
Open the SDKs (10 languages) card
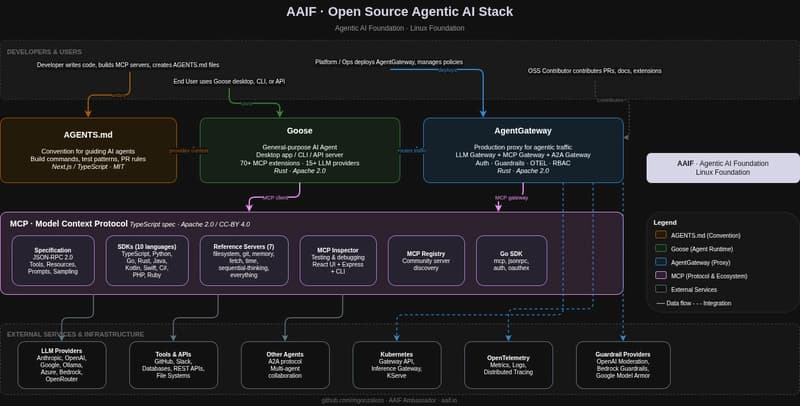(147, 260)
